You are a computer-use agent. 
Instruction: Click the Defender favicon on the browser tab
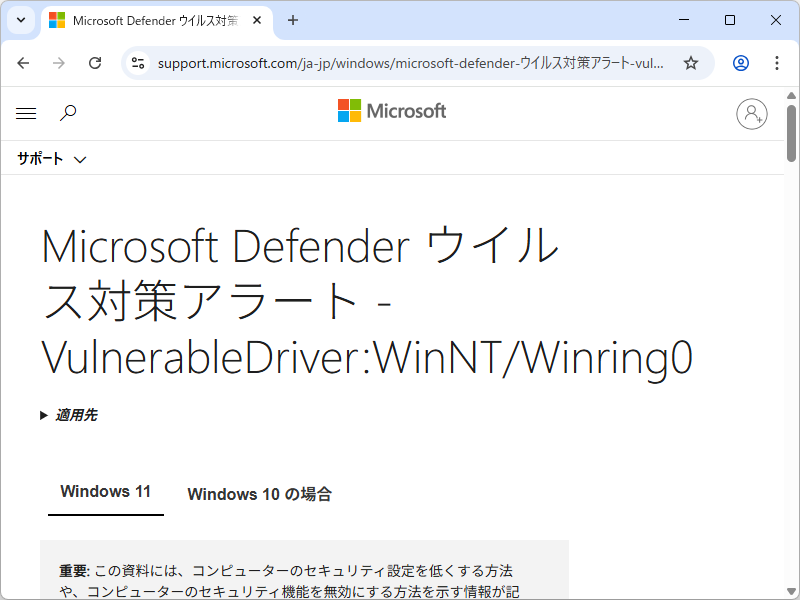57,20
